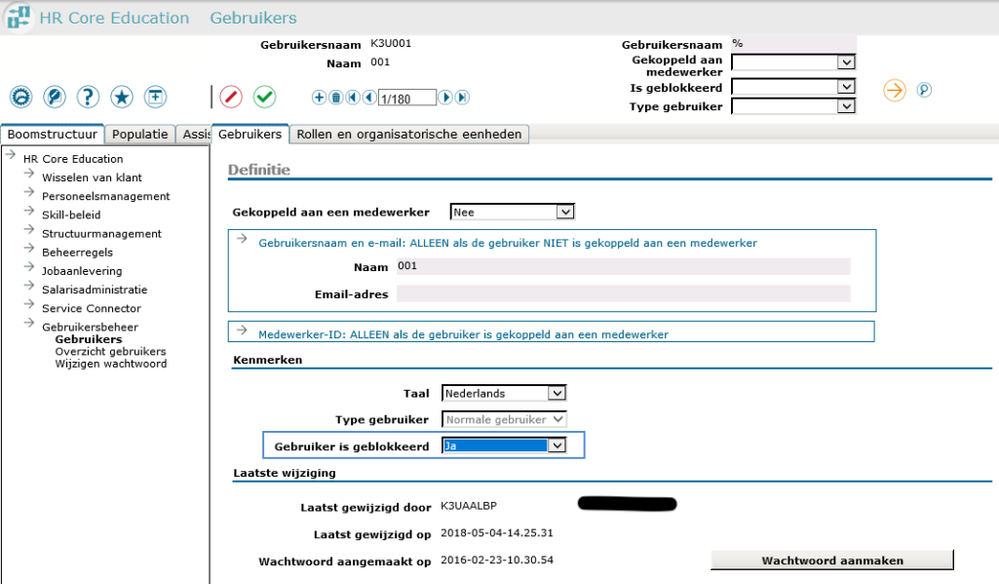Screen dimensions: 999x584
Task: Run search with the orange arrow icon
Action: pos(895,90)
